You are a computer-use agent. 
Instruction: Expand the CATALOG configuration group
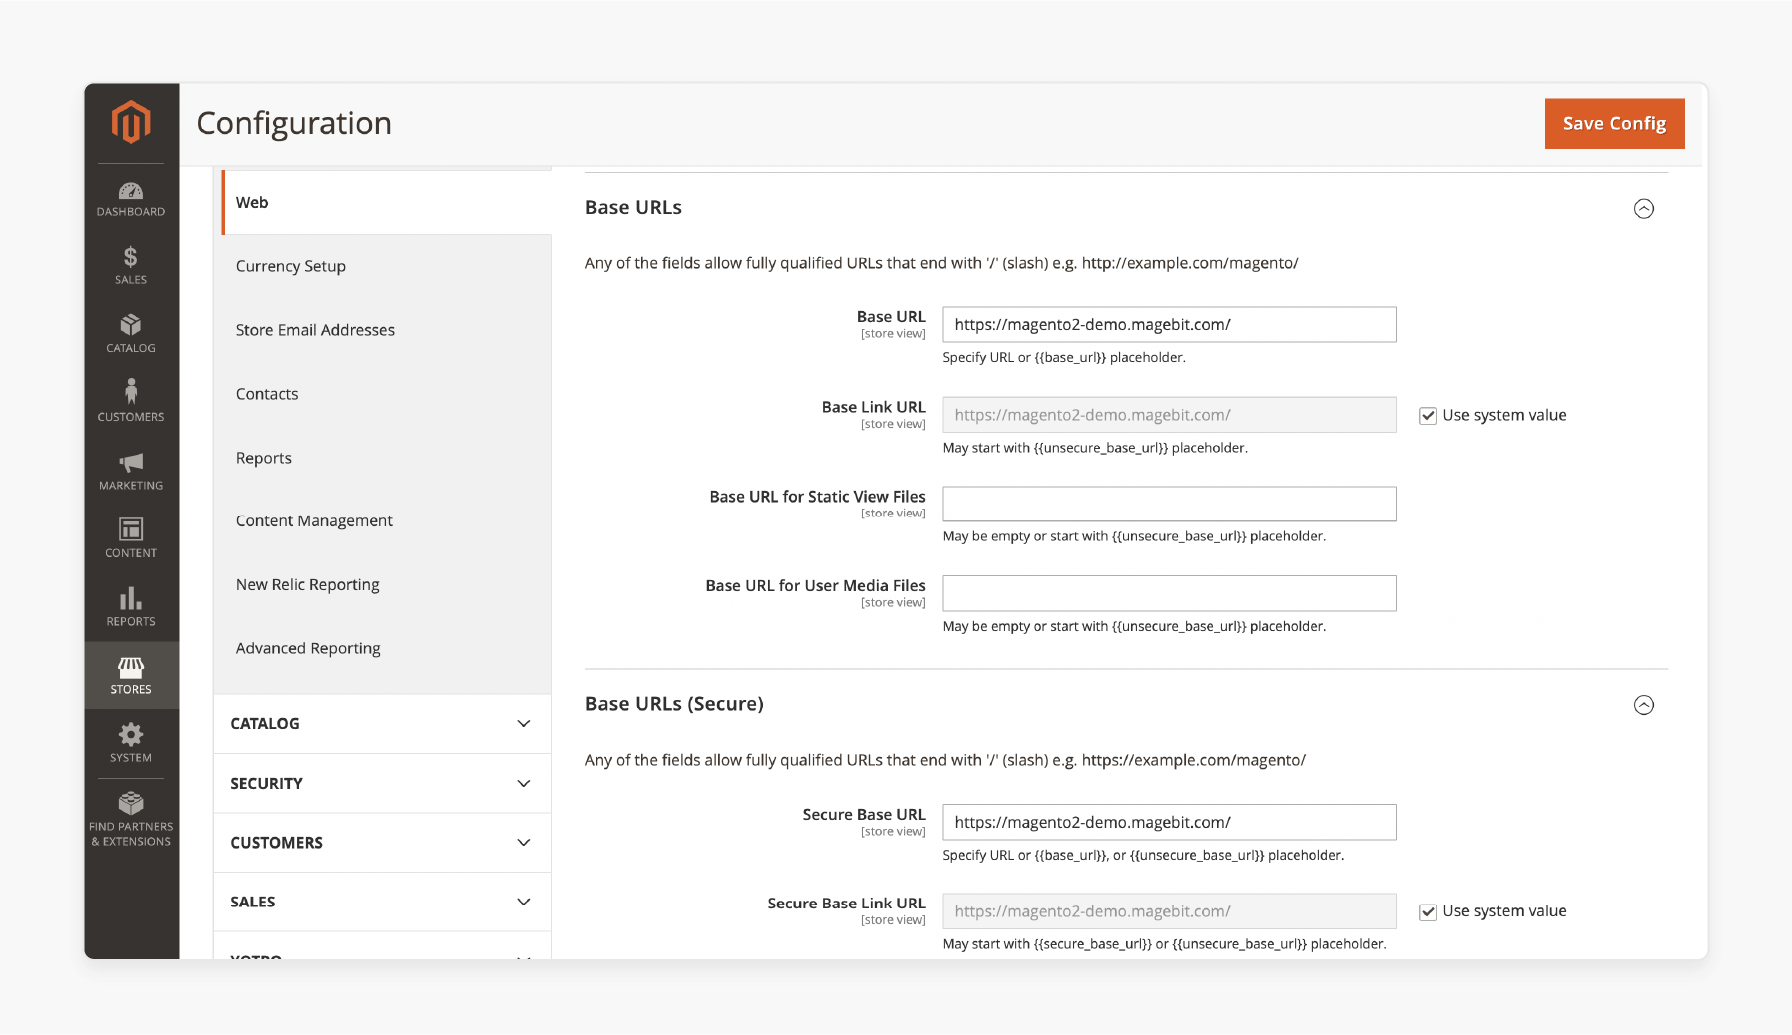click(x=382, y=724)
